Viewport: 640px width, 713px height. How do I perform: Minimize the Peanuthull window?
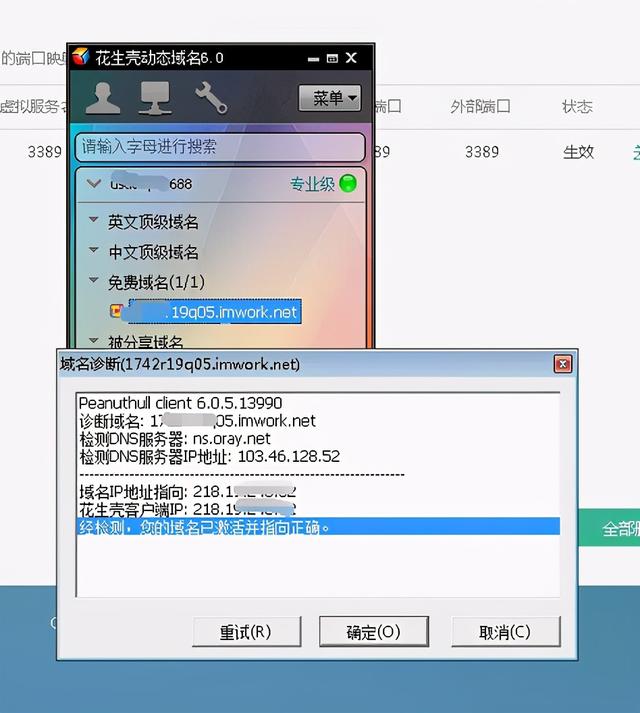click(x=313, y=59)
